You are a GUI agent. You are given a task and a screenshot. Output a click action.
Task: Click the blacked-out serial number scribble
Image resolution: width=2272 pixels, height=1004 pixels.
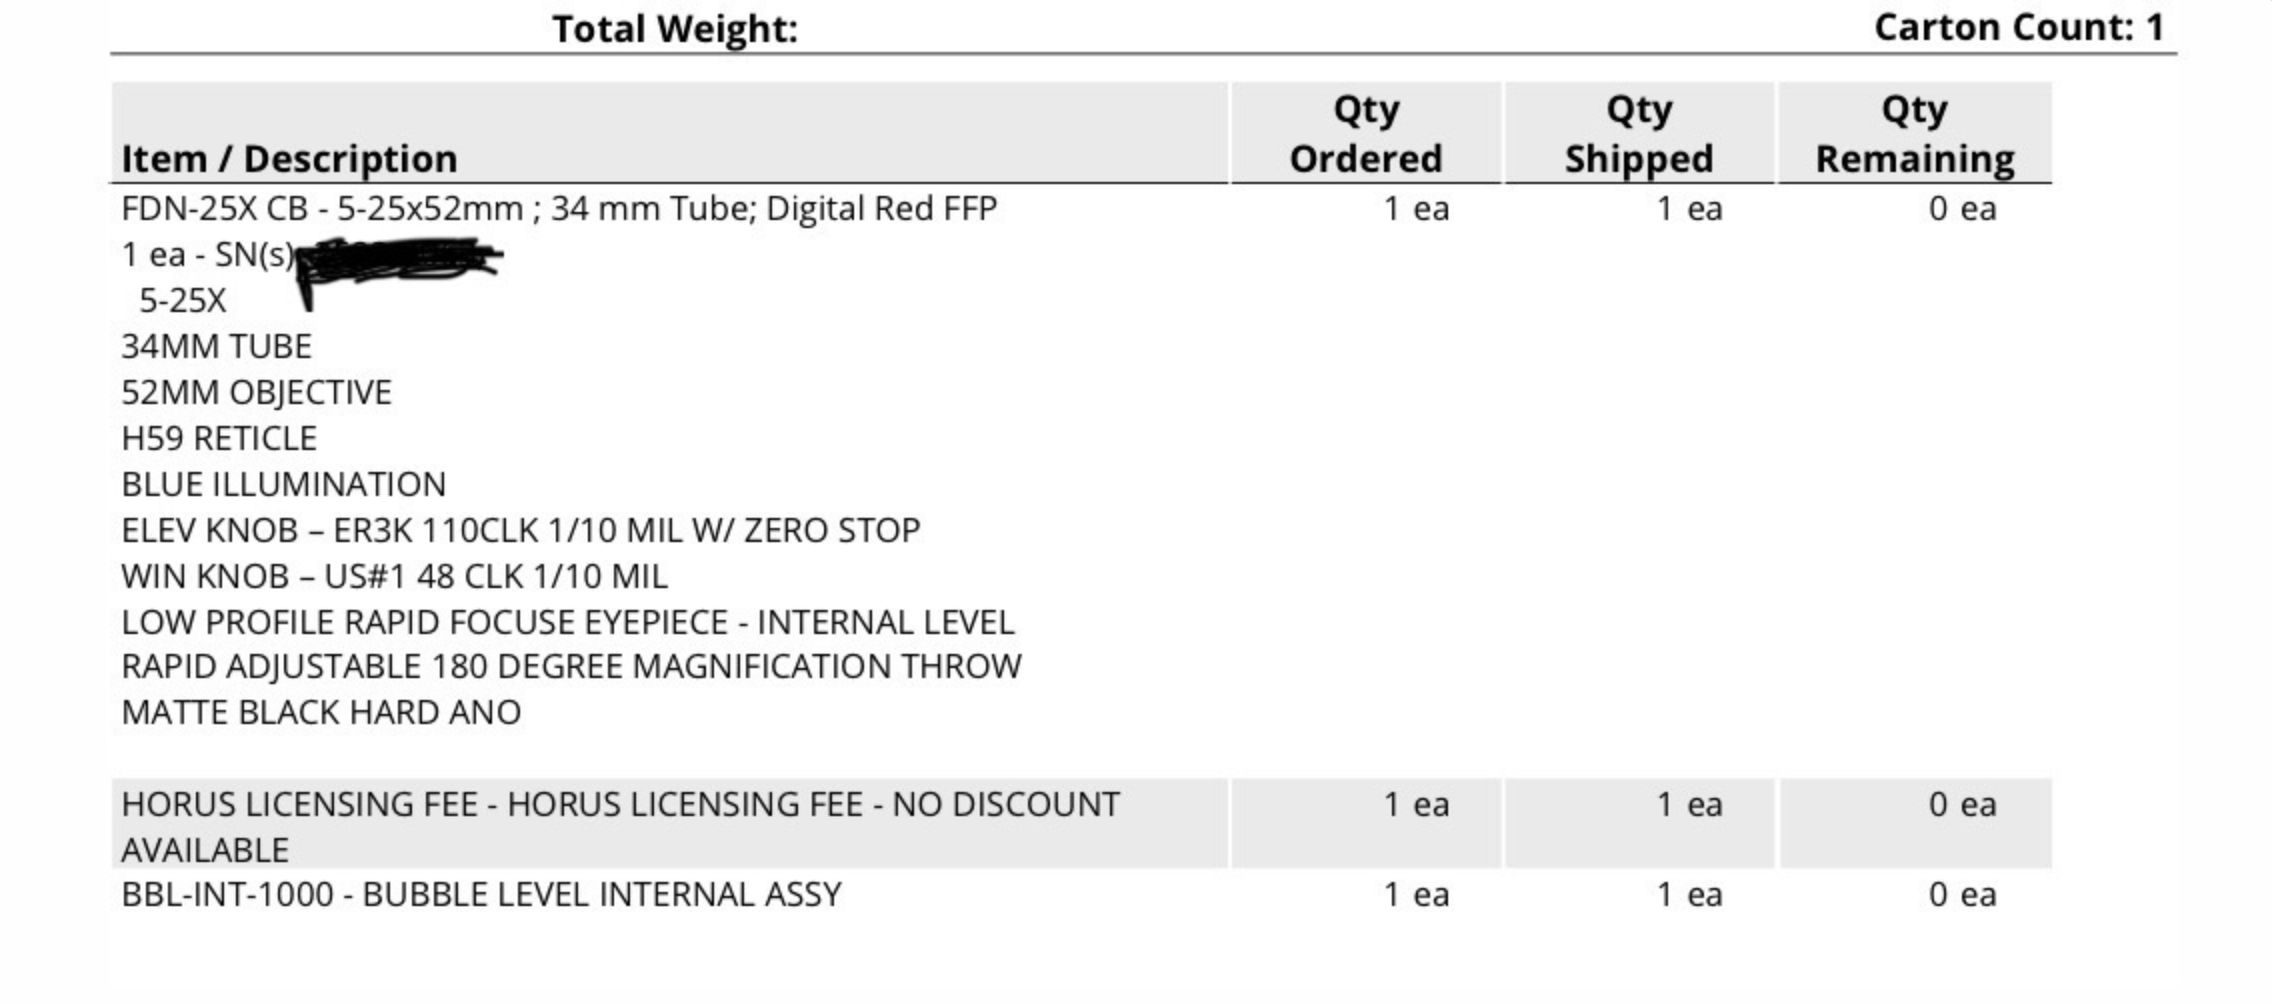click(x=400, y=258)
